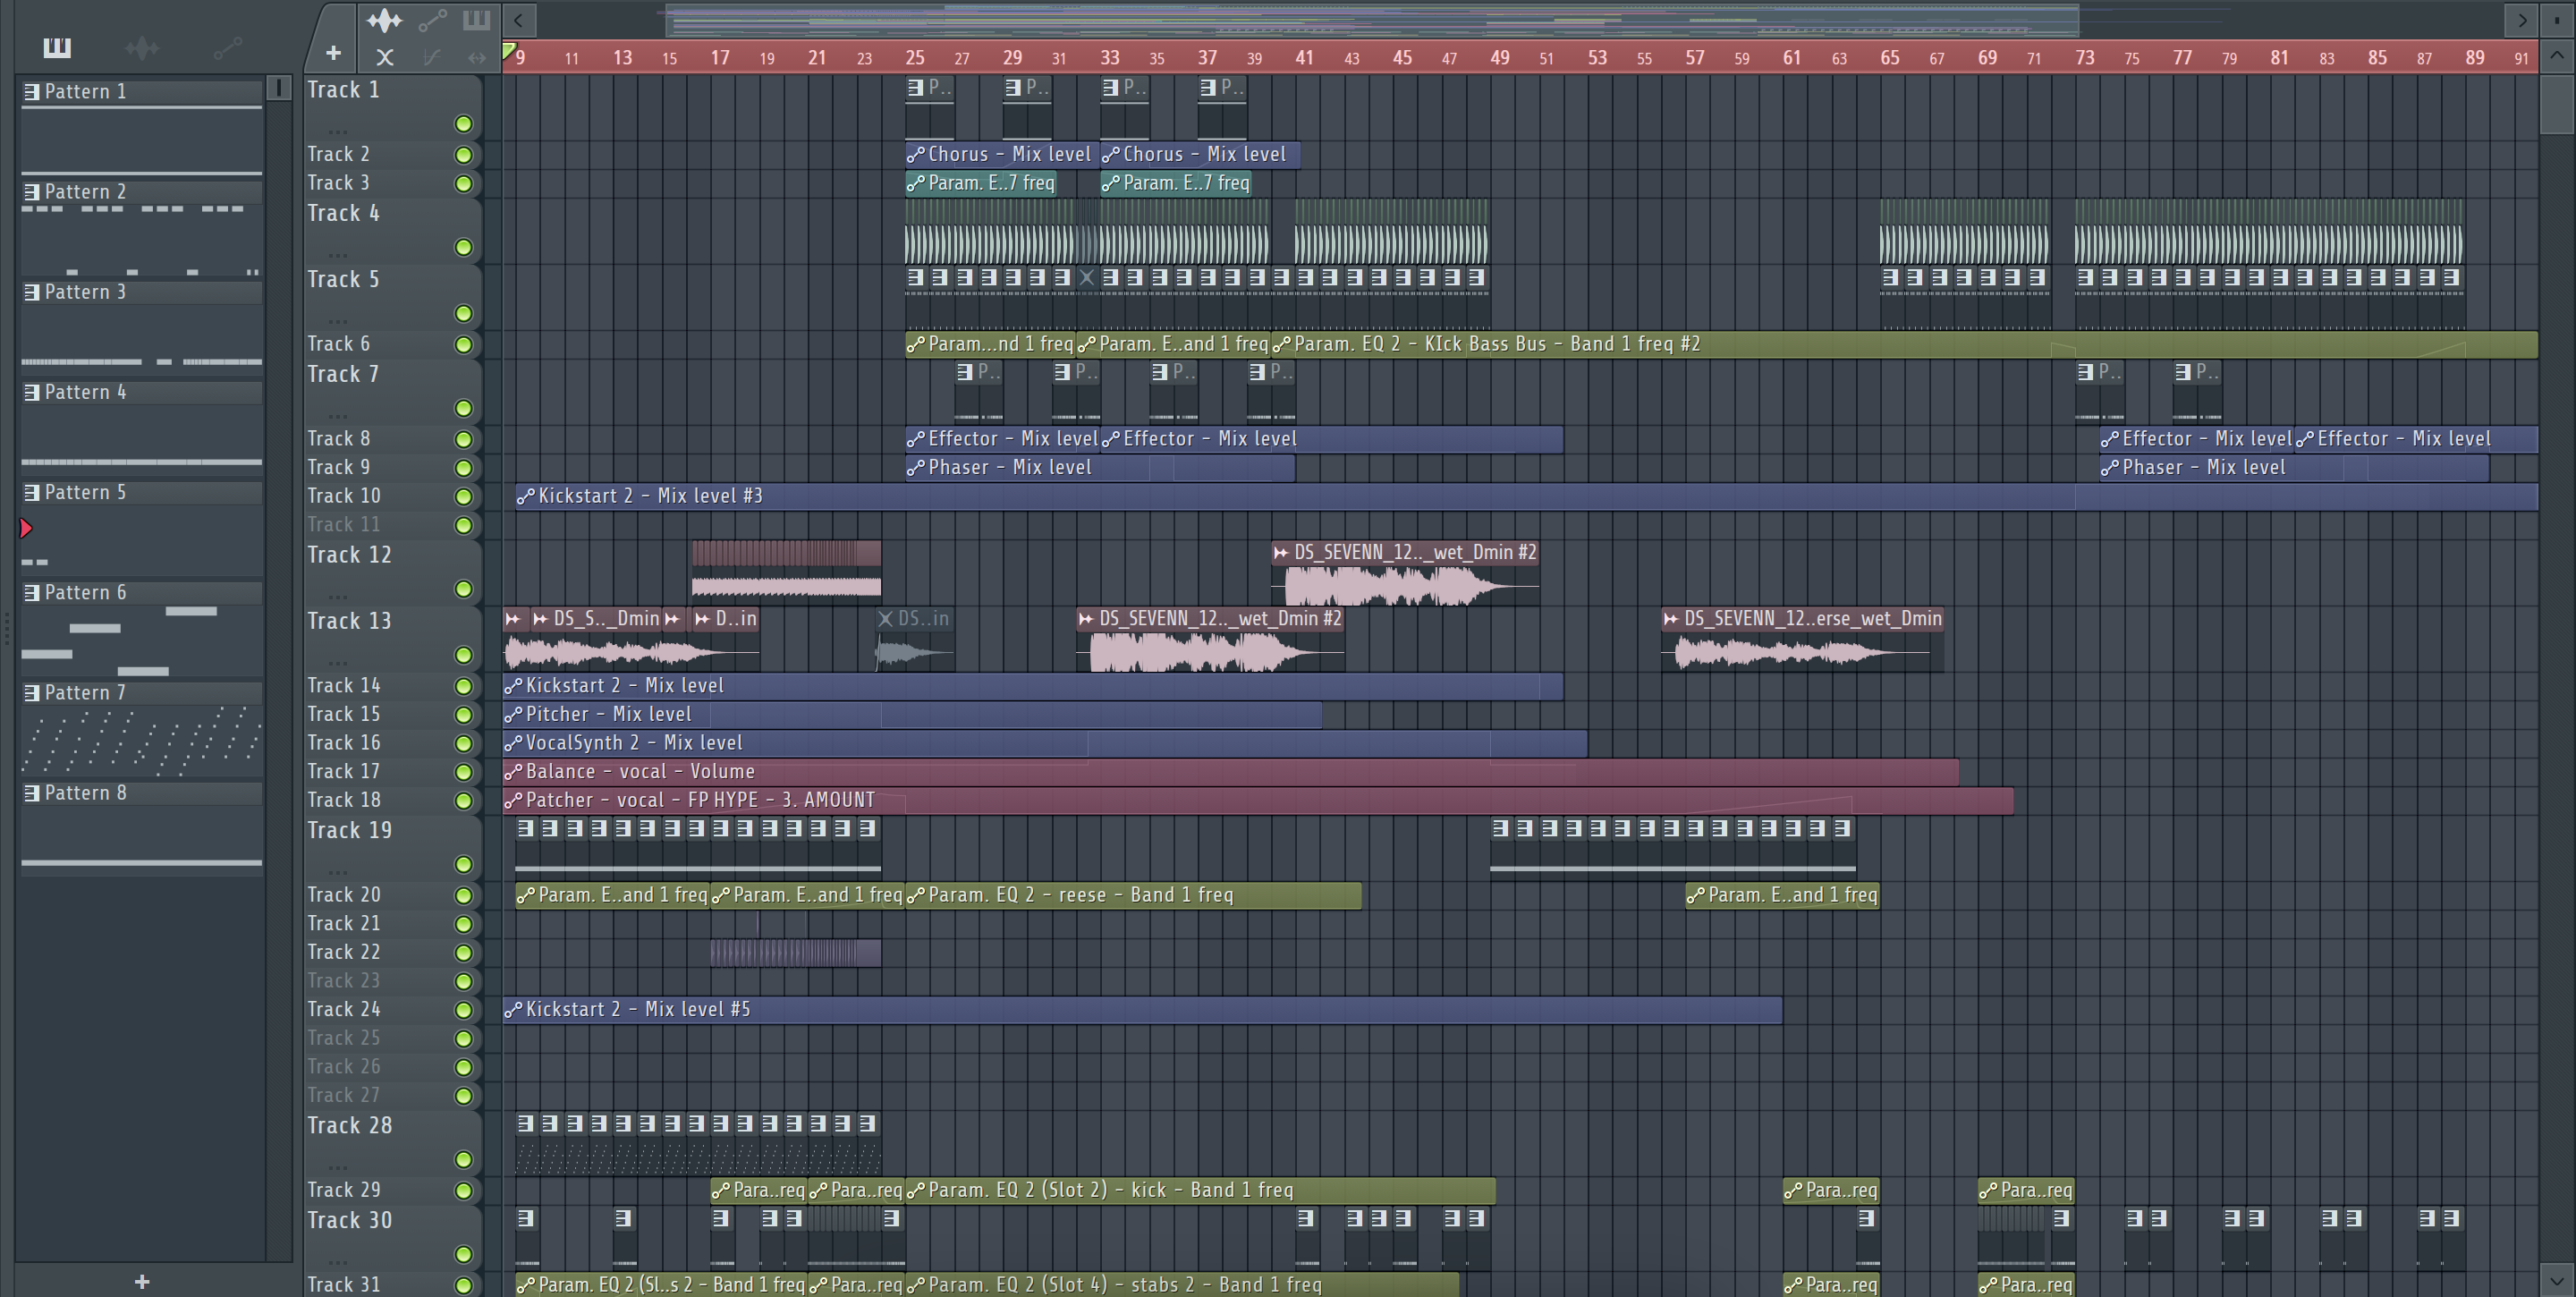Open the Patcher - vocal - FP HYPE clip menu icon

click(513, 800)
